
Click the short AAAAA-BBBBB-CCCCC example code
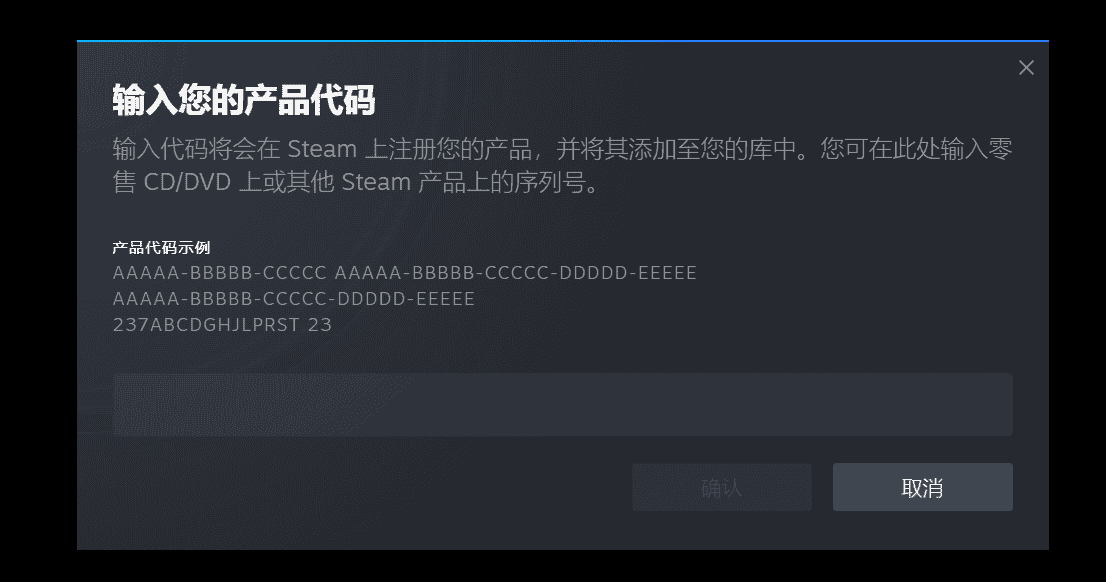(219, 273)
